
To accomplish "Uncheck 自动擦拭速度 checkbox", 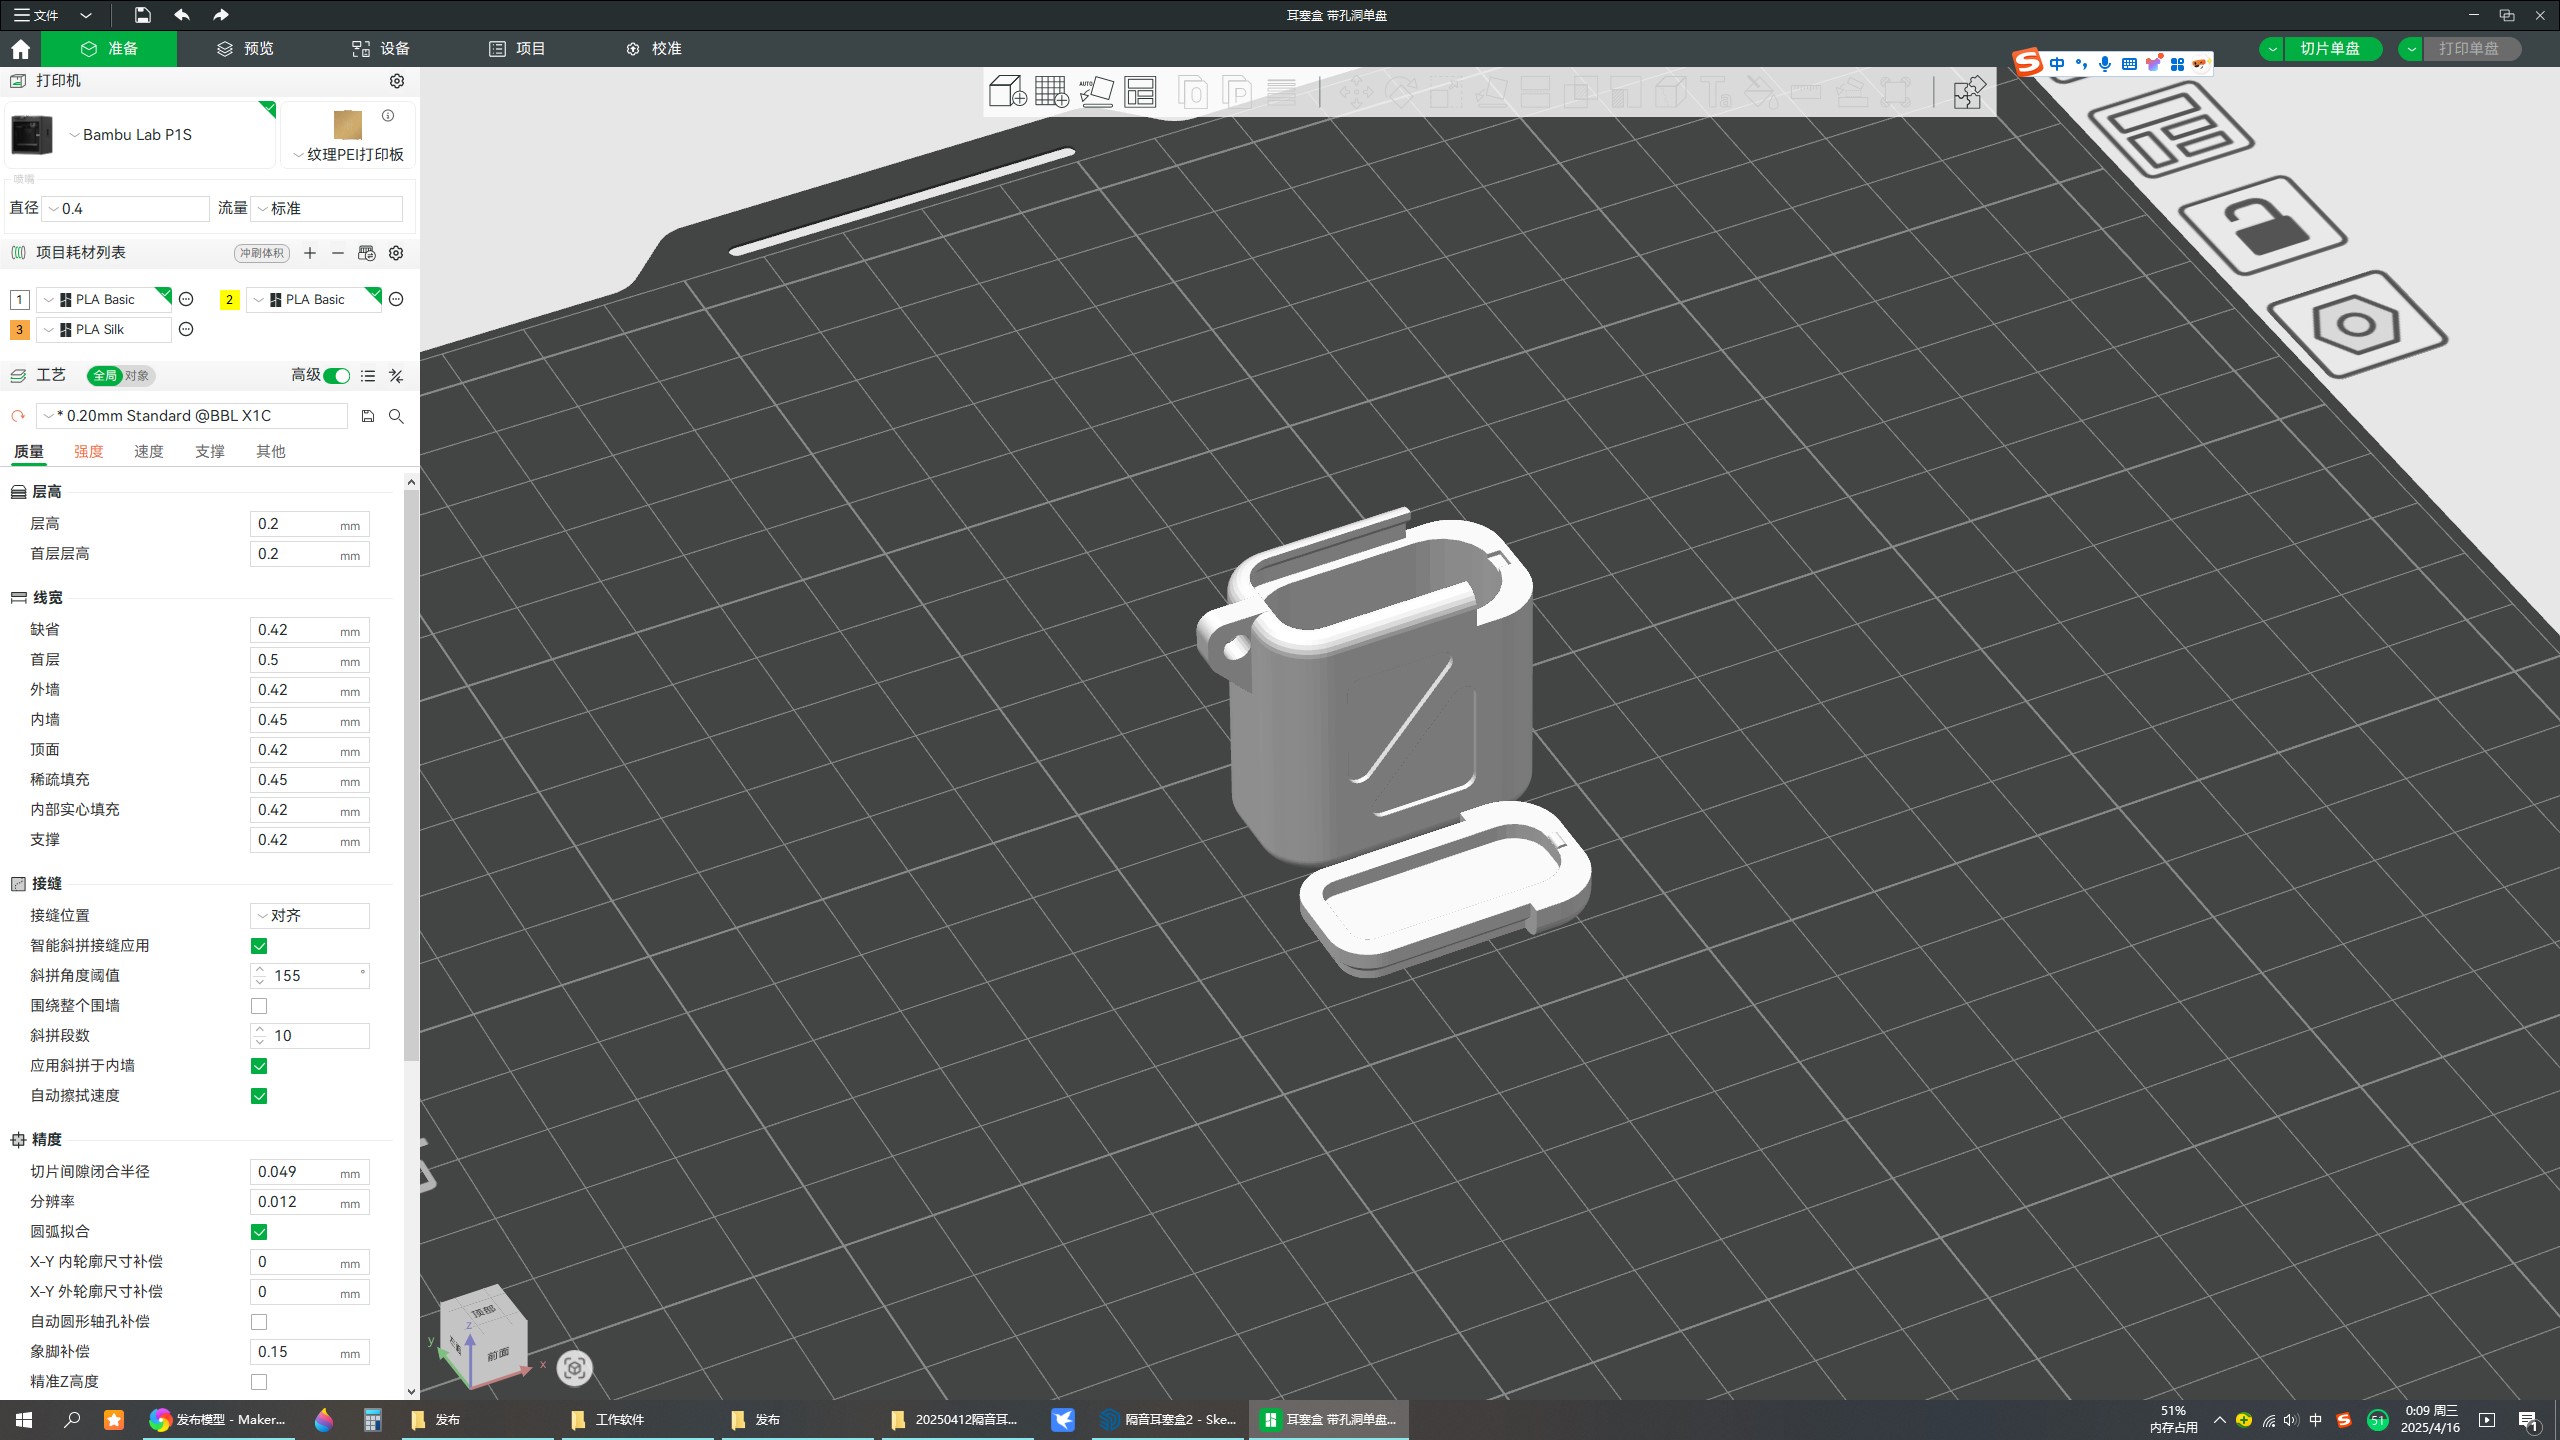I will coord(259,1096).
